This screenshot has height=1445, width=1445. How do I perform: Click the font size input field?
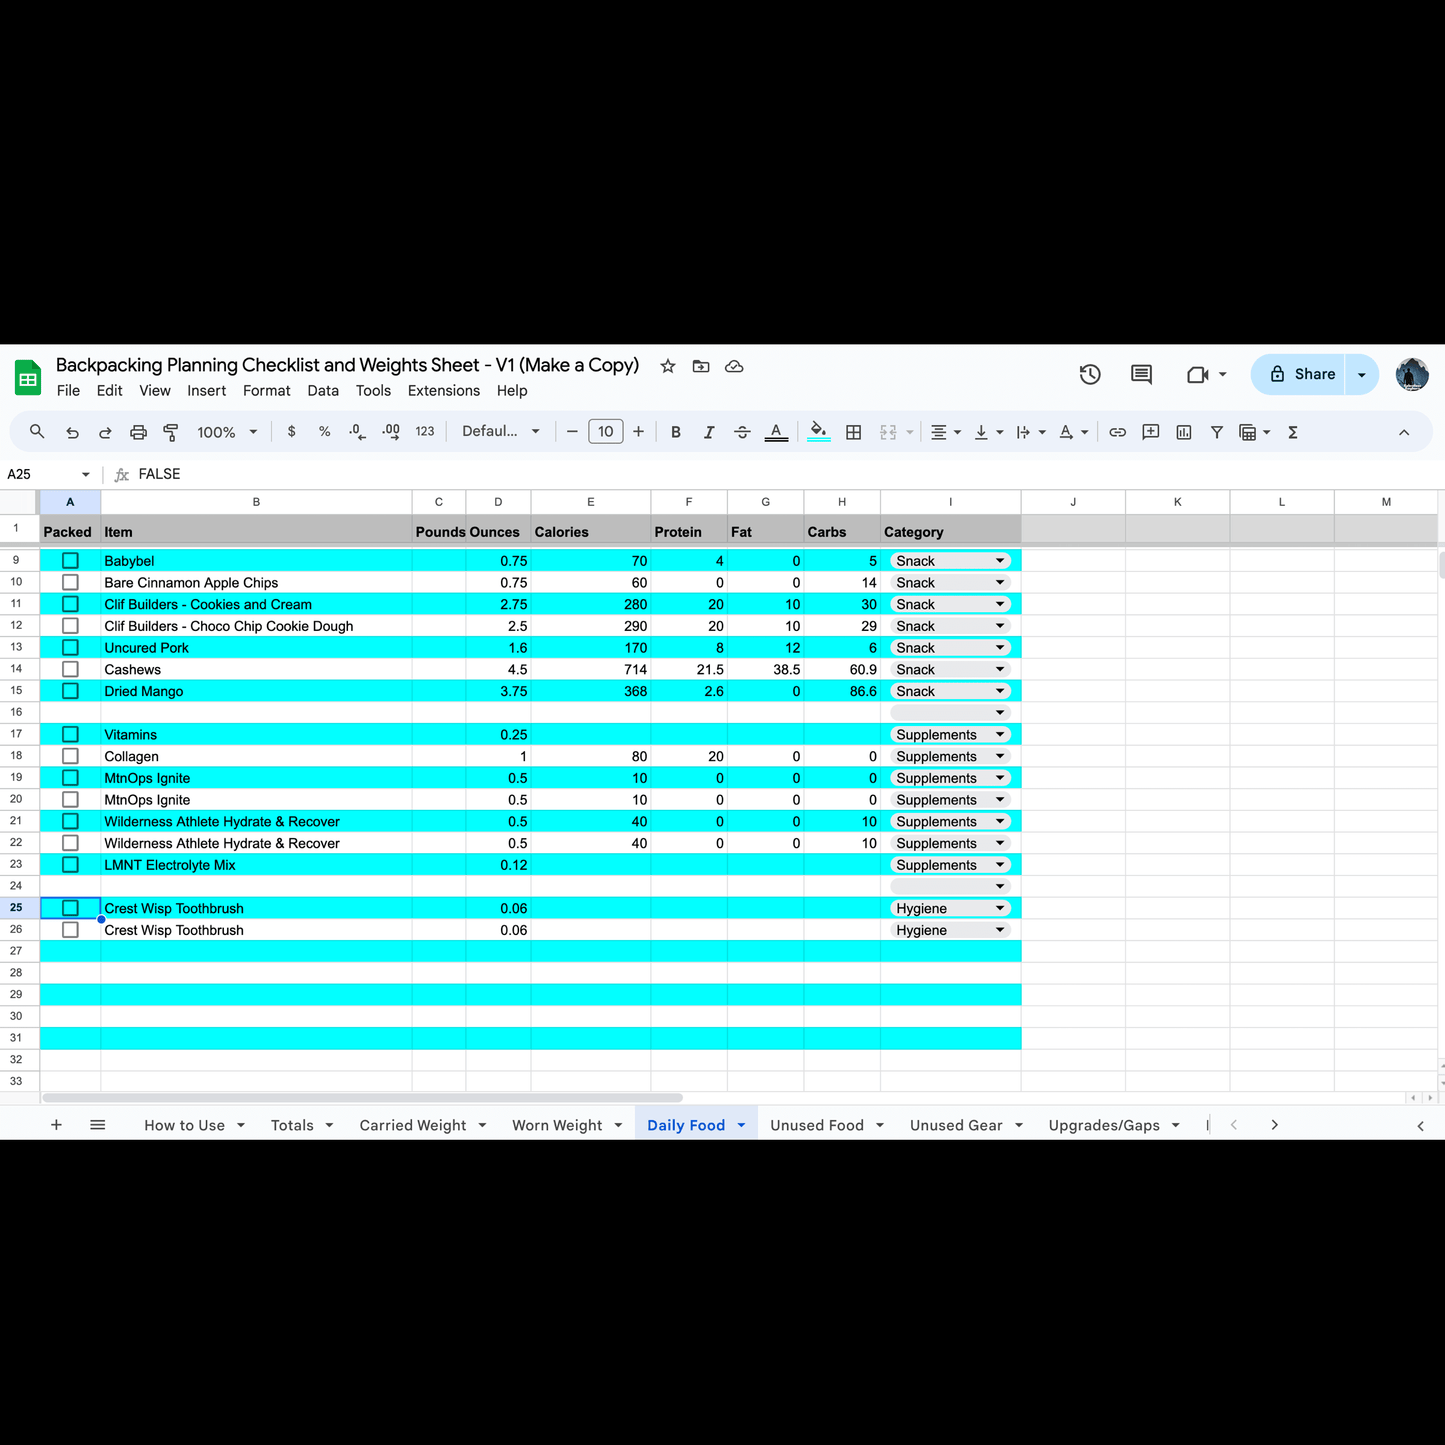[x=605, y=432]
